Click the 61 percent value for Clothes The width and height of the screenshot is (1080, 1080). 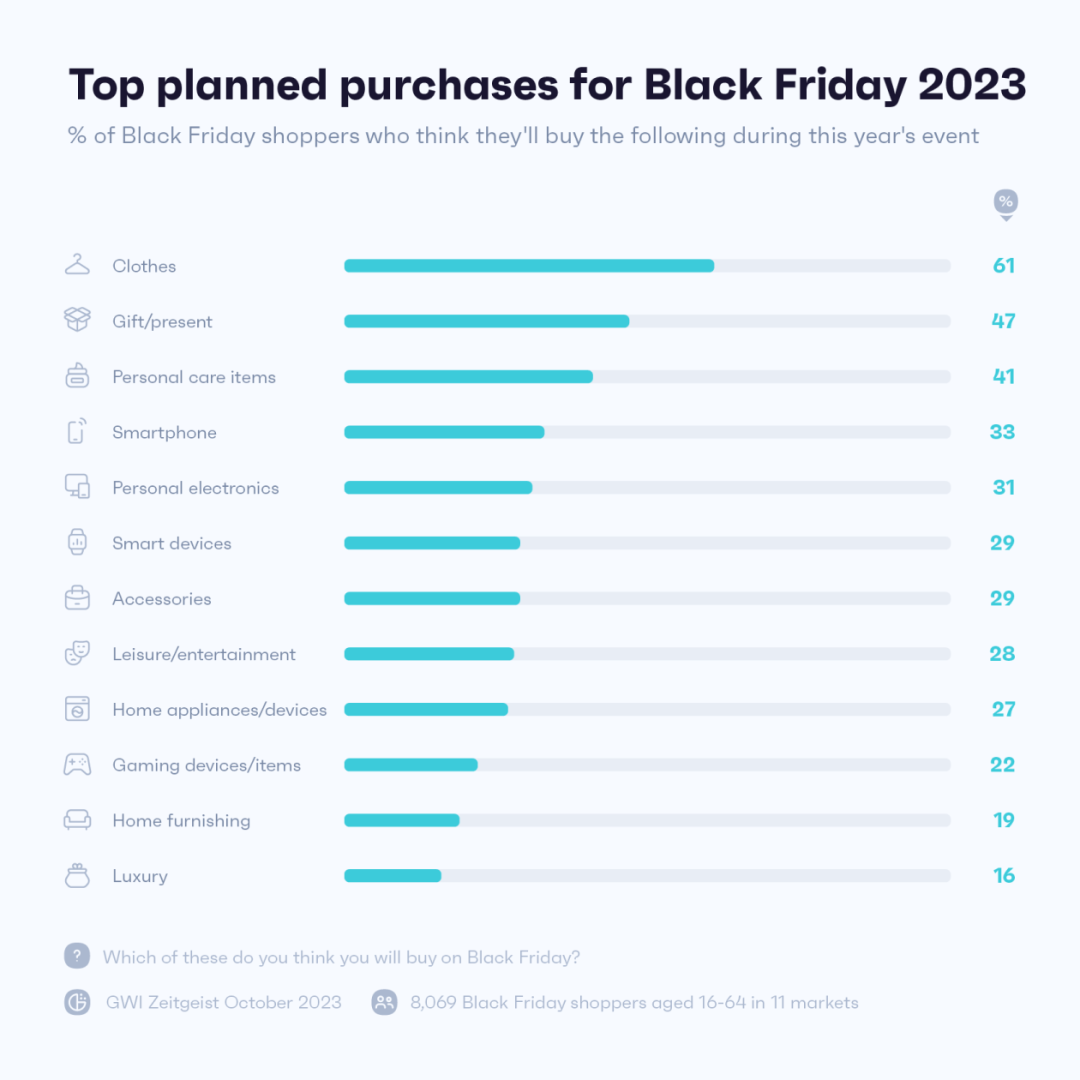[x=1003, y=265]
